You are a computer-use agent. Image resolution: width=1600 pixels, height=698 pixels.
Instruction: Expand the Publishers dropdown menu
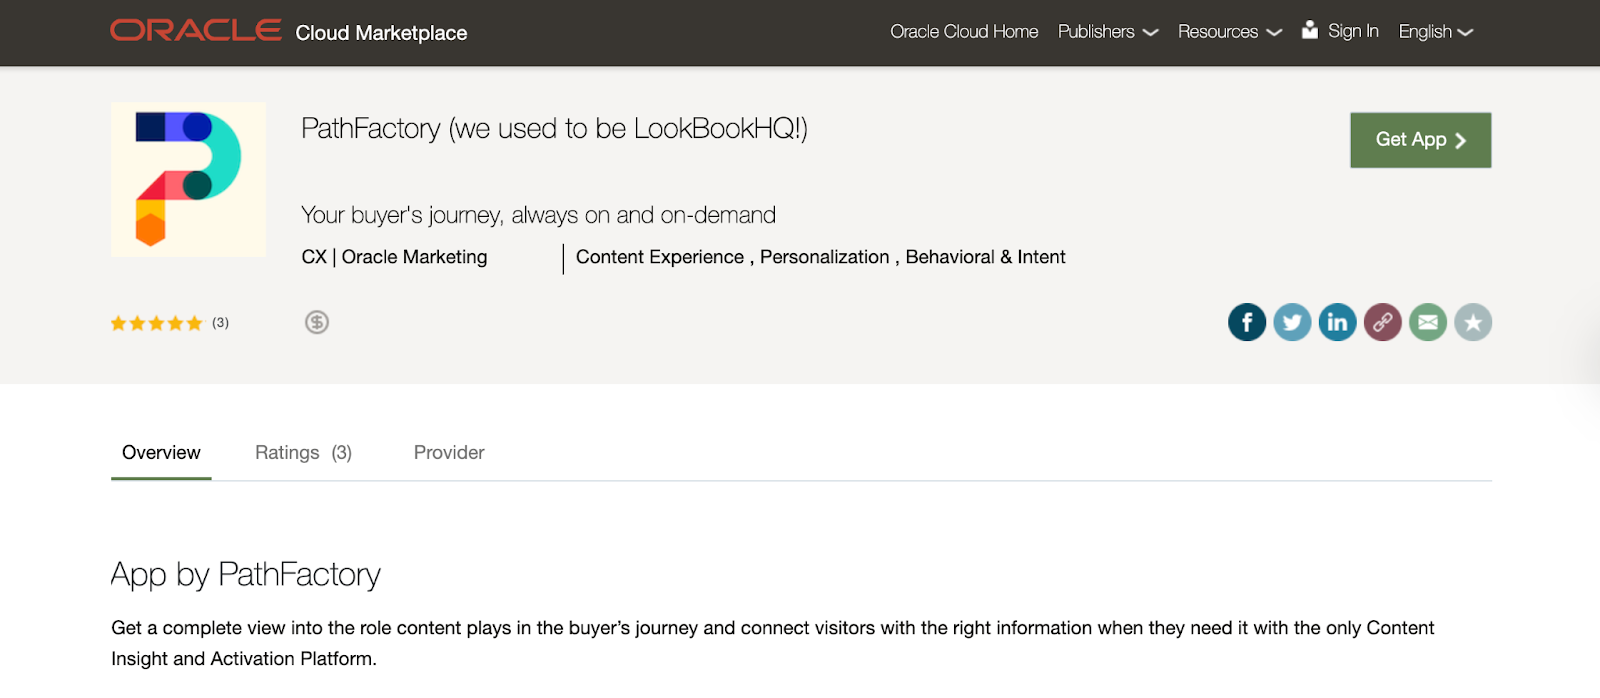click(1108, 32)
